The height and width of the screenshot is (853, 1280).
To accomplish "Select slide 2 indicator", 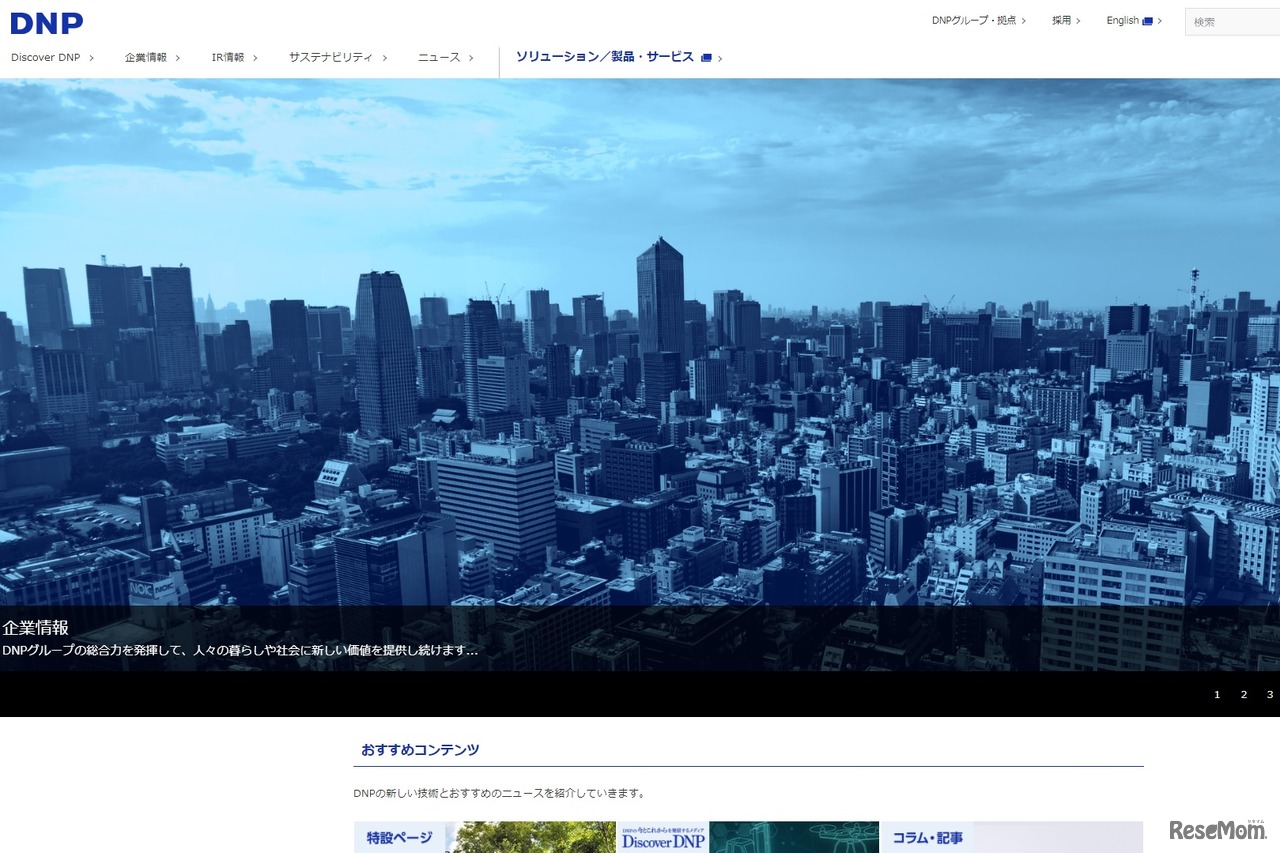I will point(1244,695).
